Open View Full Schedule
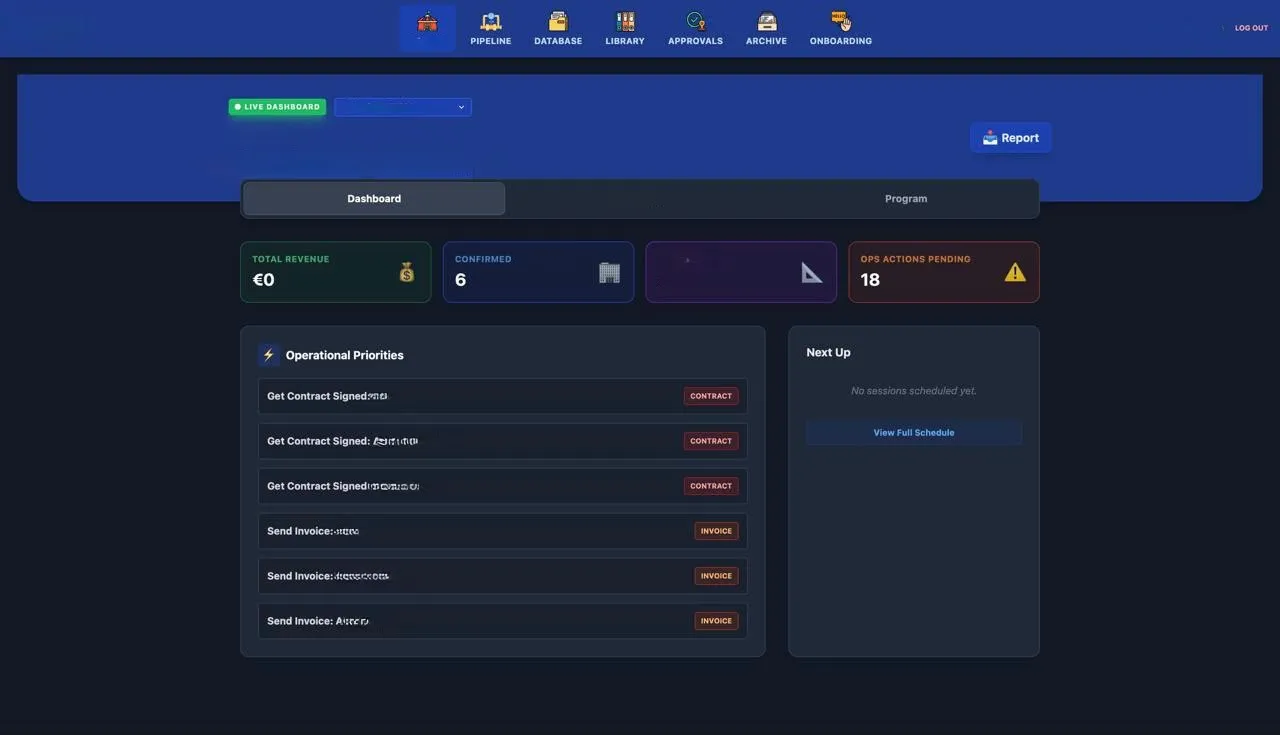 coord(914,433)
